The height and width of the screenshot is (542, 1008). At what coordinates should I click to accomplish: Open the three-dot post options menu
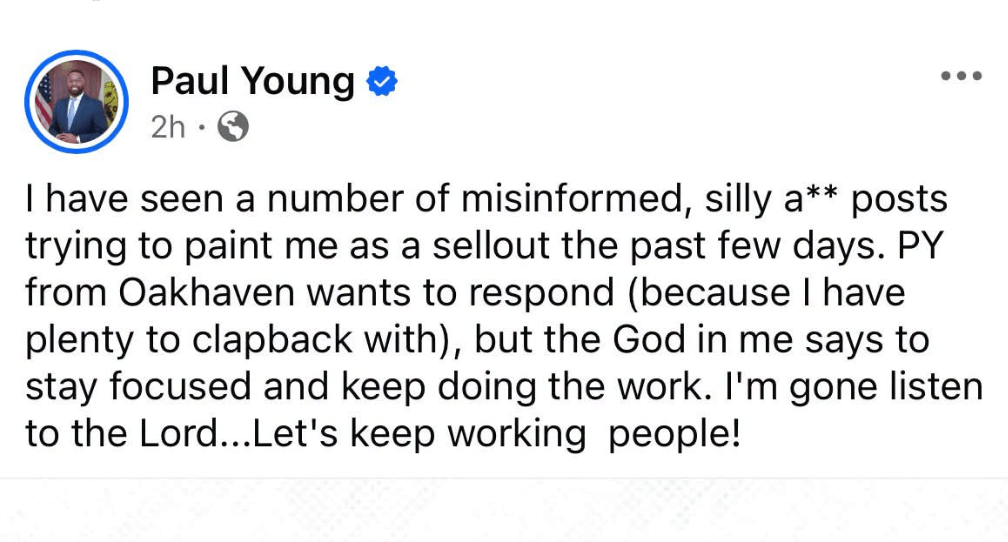click(961, 76)
